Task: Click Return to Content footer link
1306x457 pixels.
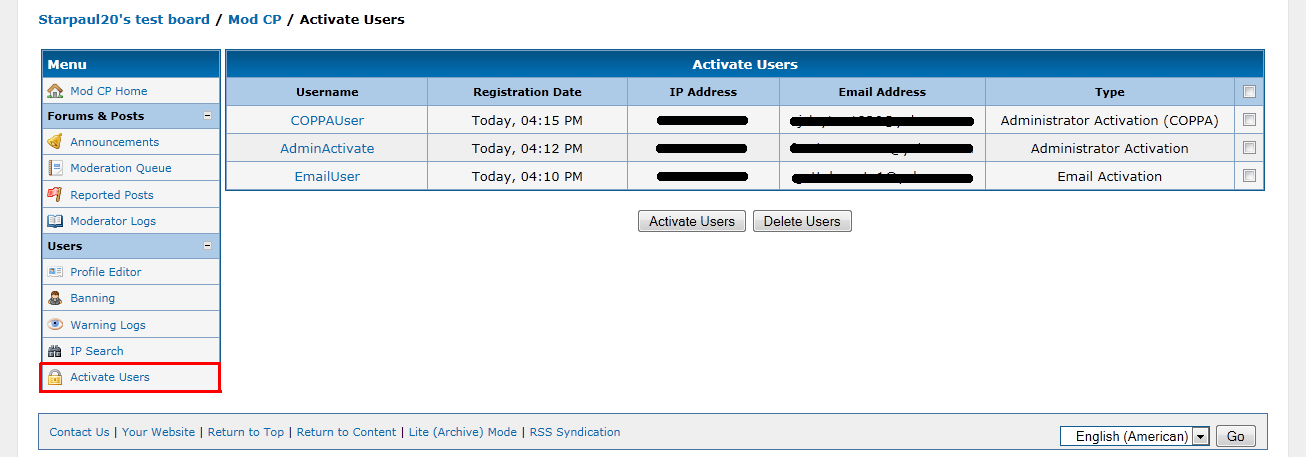Action: (x=346, y=432)
